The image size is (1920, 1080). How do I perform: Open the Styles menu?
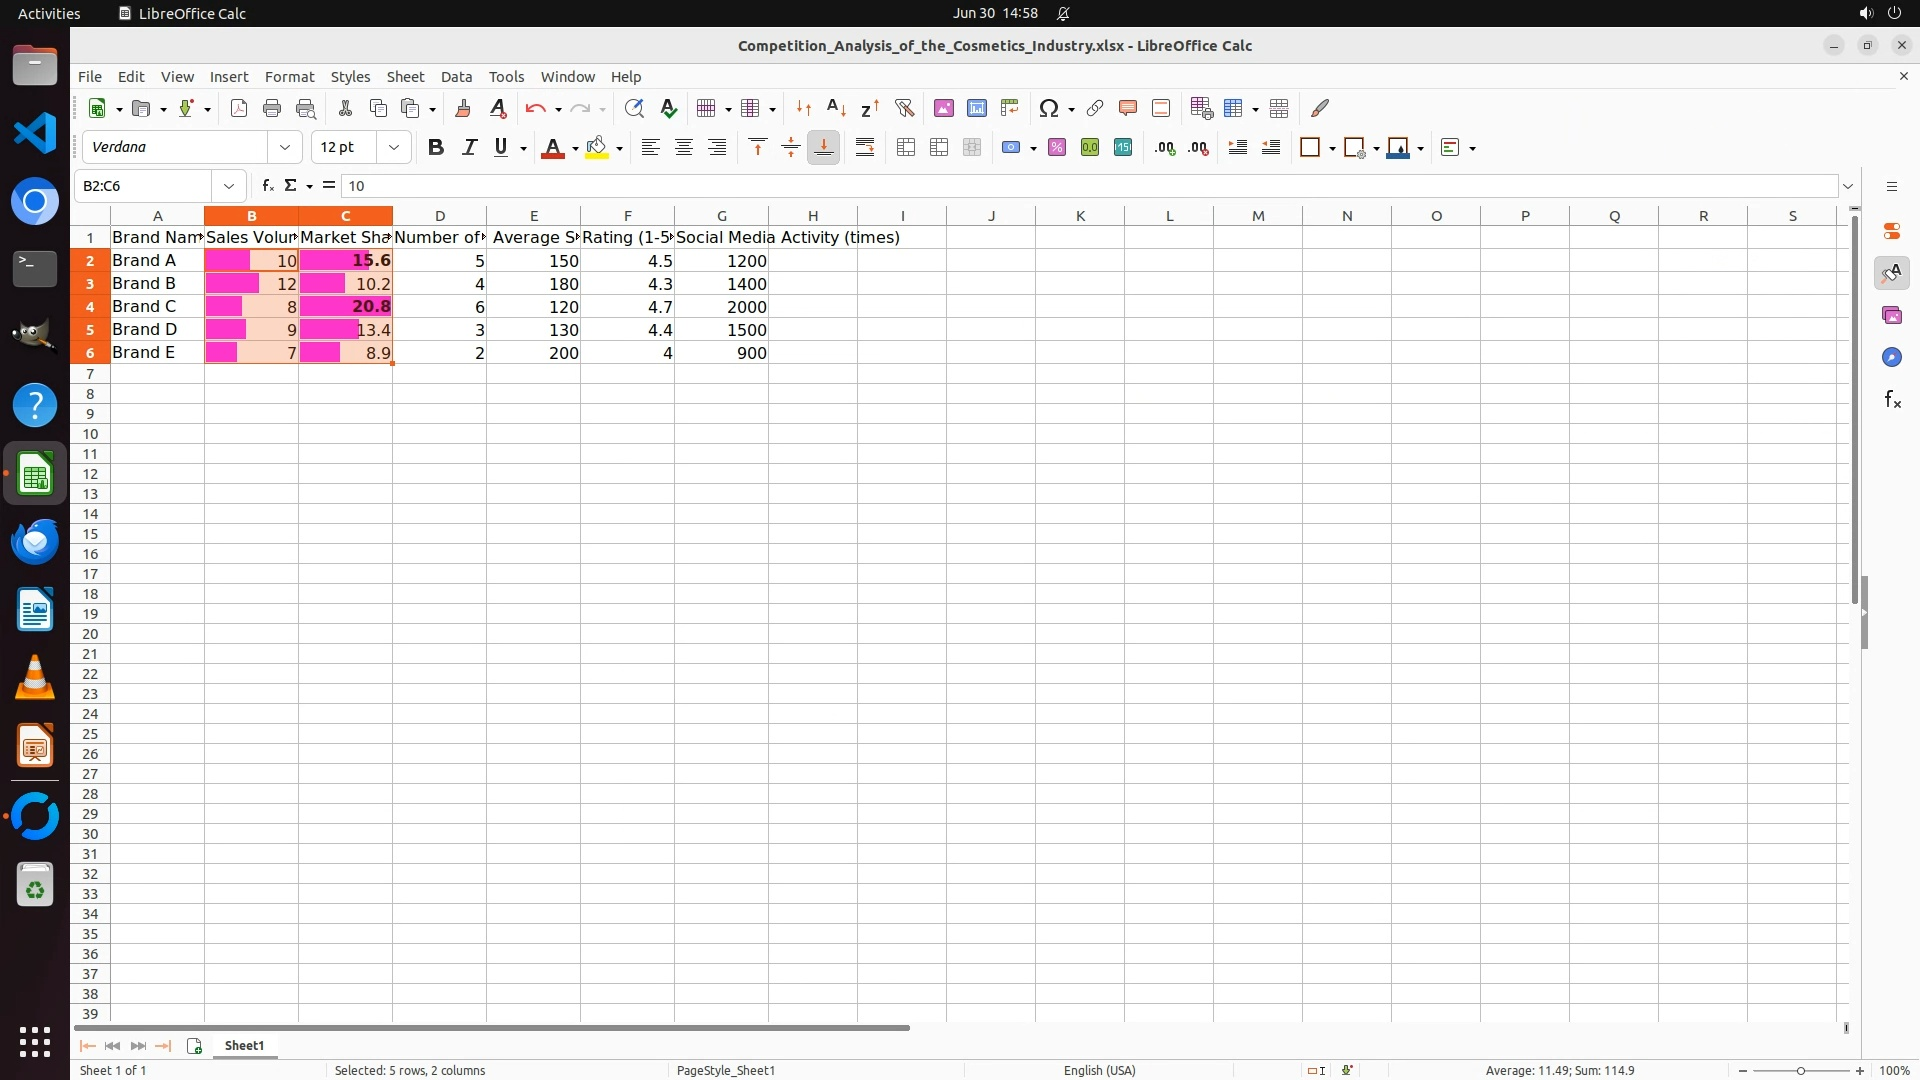click(350, 77)
